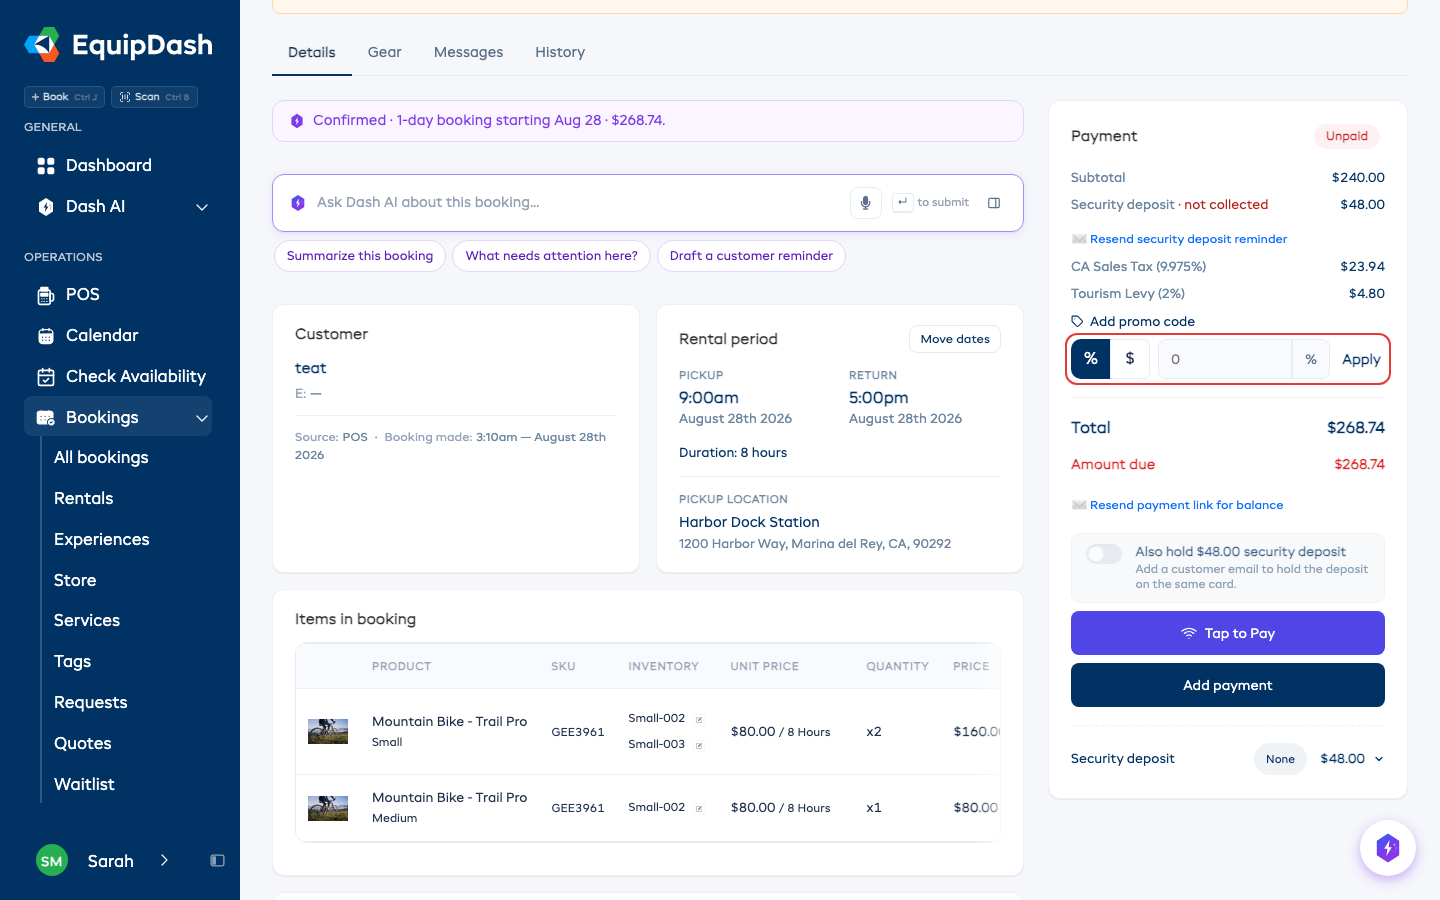Open customer name teat link

click(311, 368)
